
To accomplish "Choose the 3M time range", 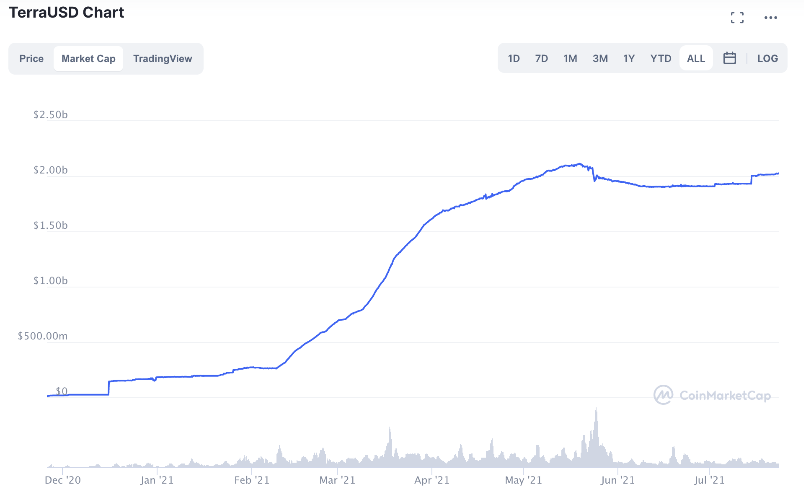I will [x=600, y=59].
